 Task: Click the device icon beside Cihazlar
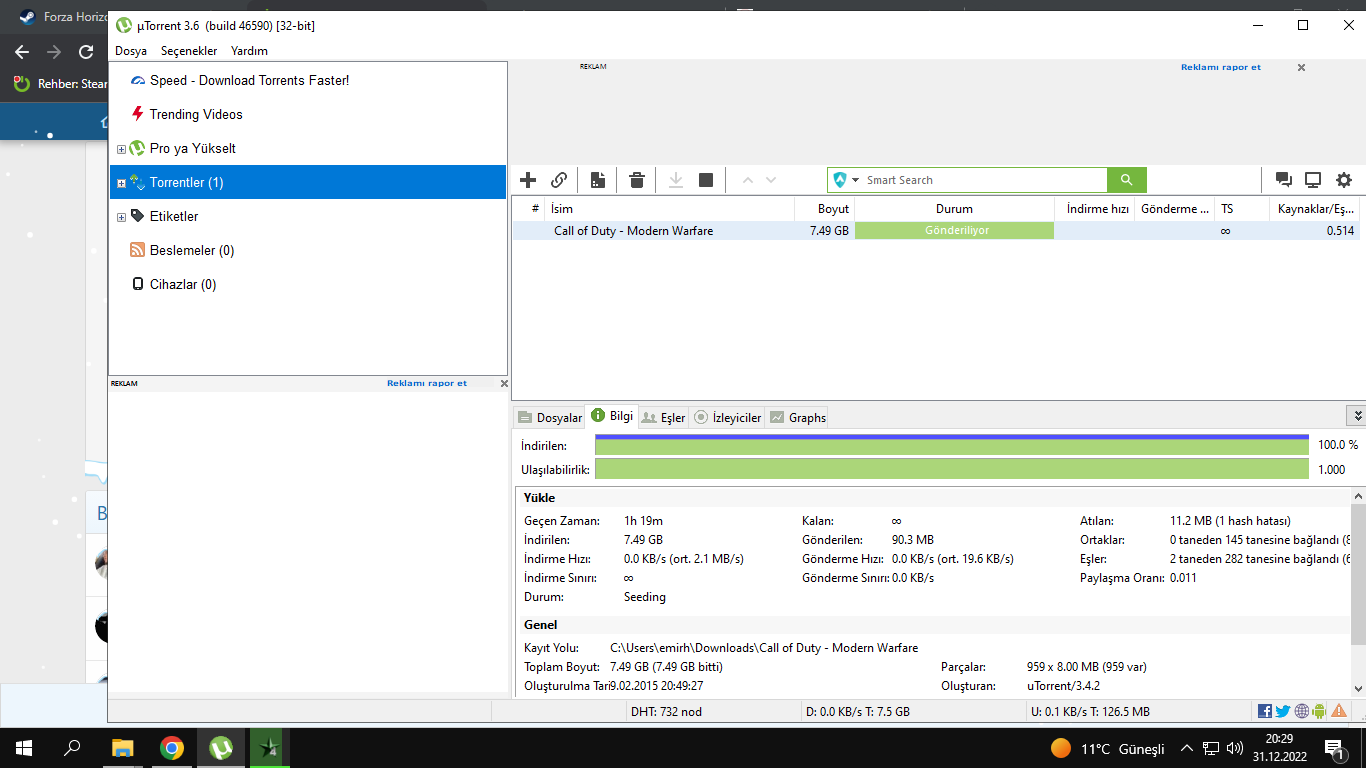click(x=138, y=284)
